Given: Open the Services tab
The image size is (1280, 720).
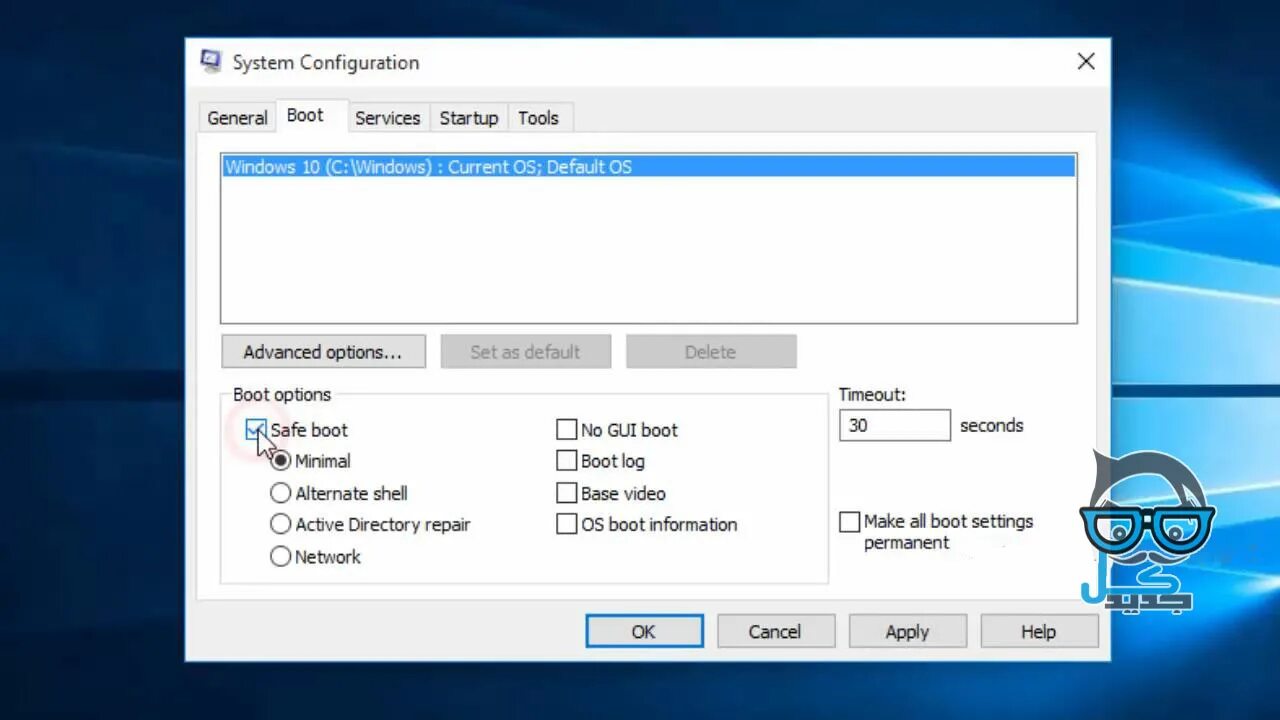Looking at the screenshot, I should coord(387,118).
